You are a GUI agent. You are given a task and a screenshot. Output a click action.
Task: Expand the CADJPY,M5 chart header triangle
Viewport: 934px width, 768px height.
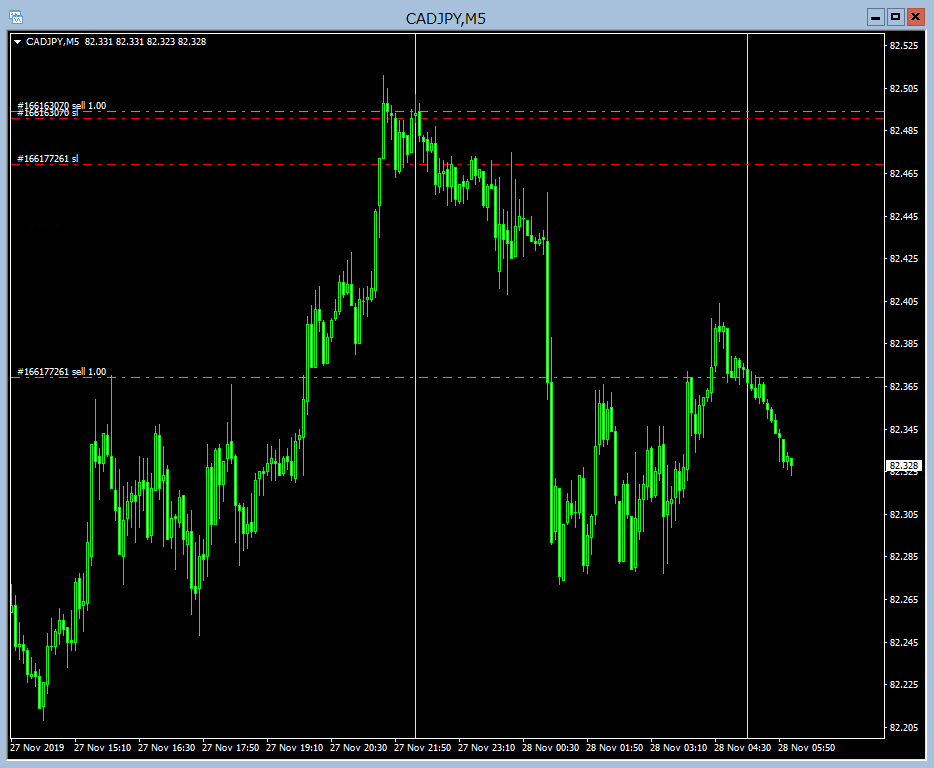[x=17, y=42]
